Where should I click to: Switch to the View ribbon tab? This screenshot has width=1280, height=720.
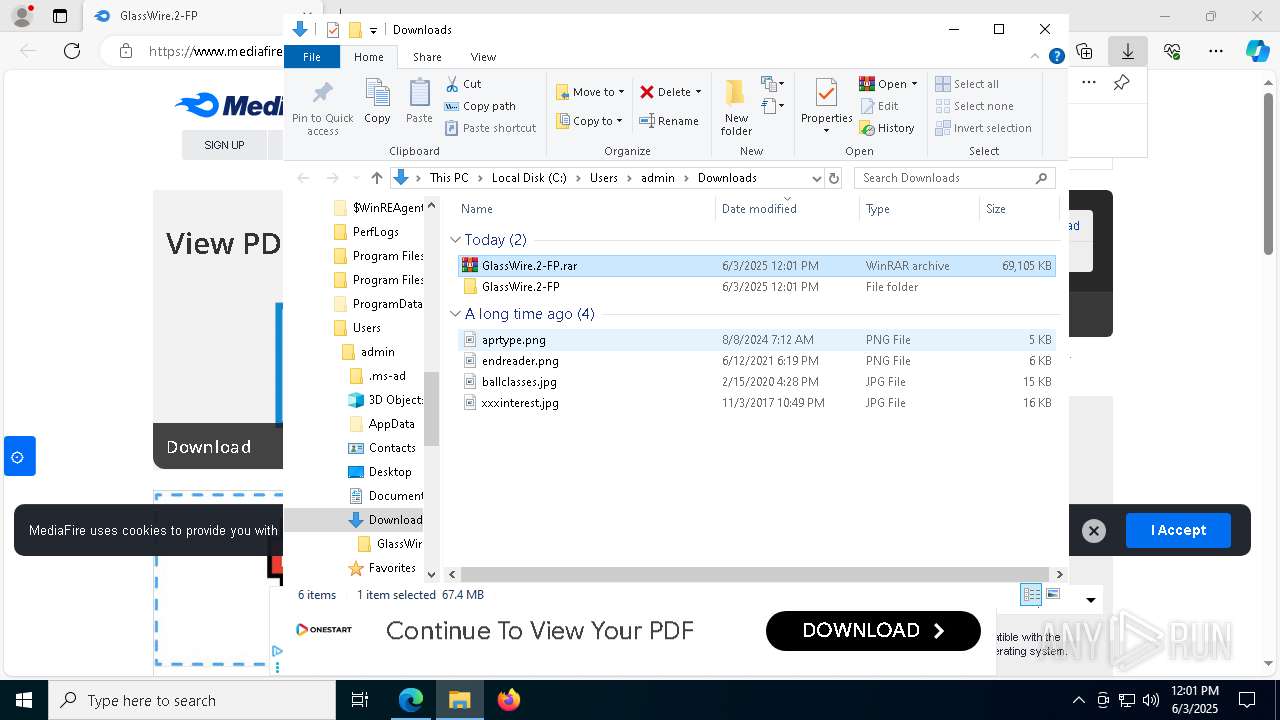click(483, 57)
